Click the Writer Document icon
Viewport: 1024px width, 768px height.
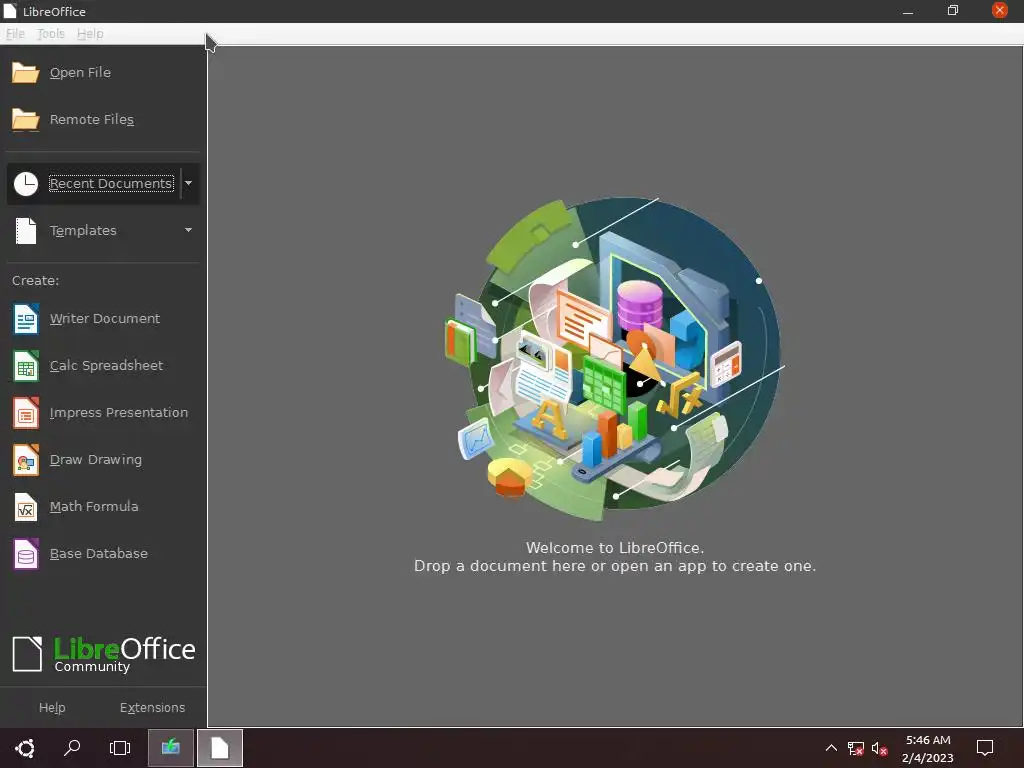tap(25, 319)
